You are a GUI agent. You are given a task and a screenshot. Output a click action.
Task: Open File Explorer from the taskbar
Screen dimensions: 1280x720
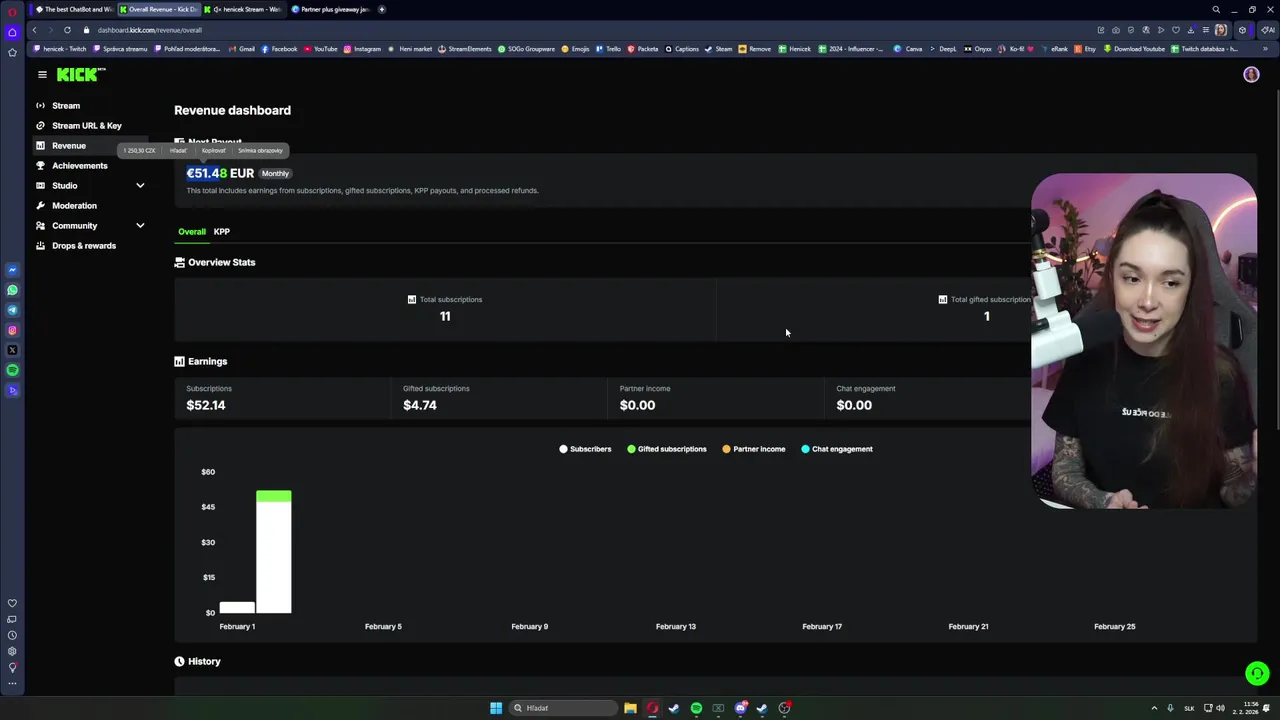click(630, 708)
